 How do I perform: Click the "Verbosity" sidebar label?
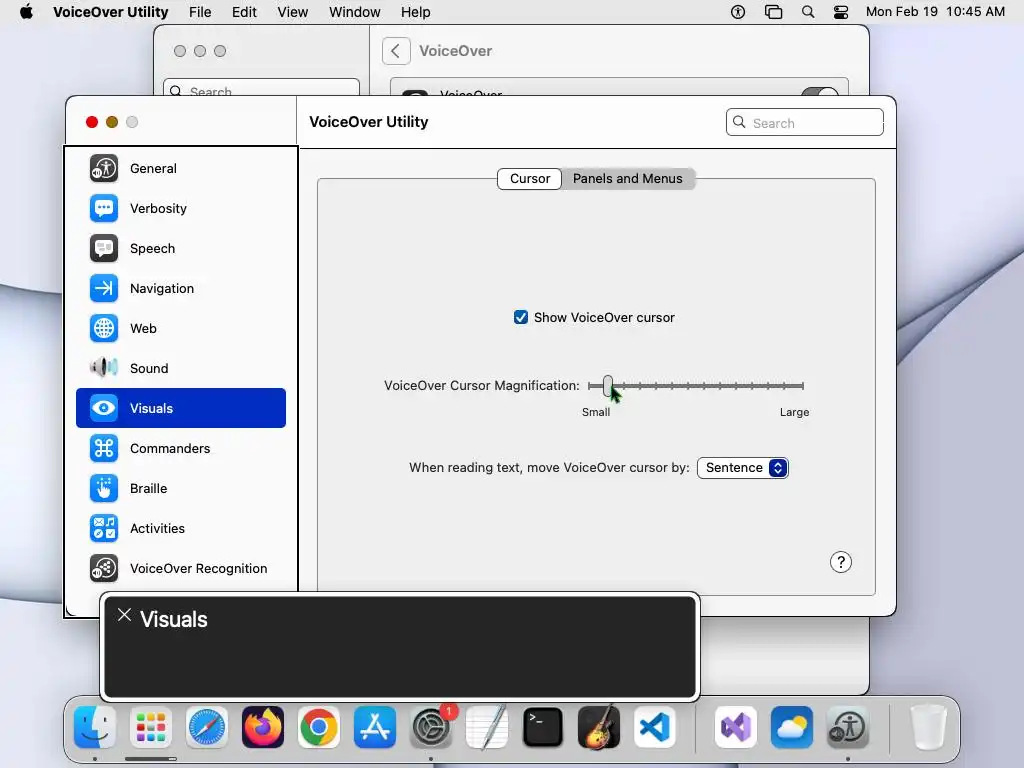158,208
